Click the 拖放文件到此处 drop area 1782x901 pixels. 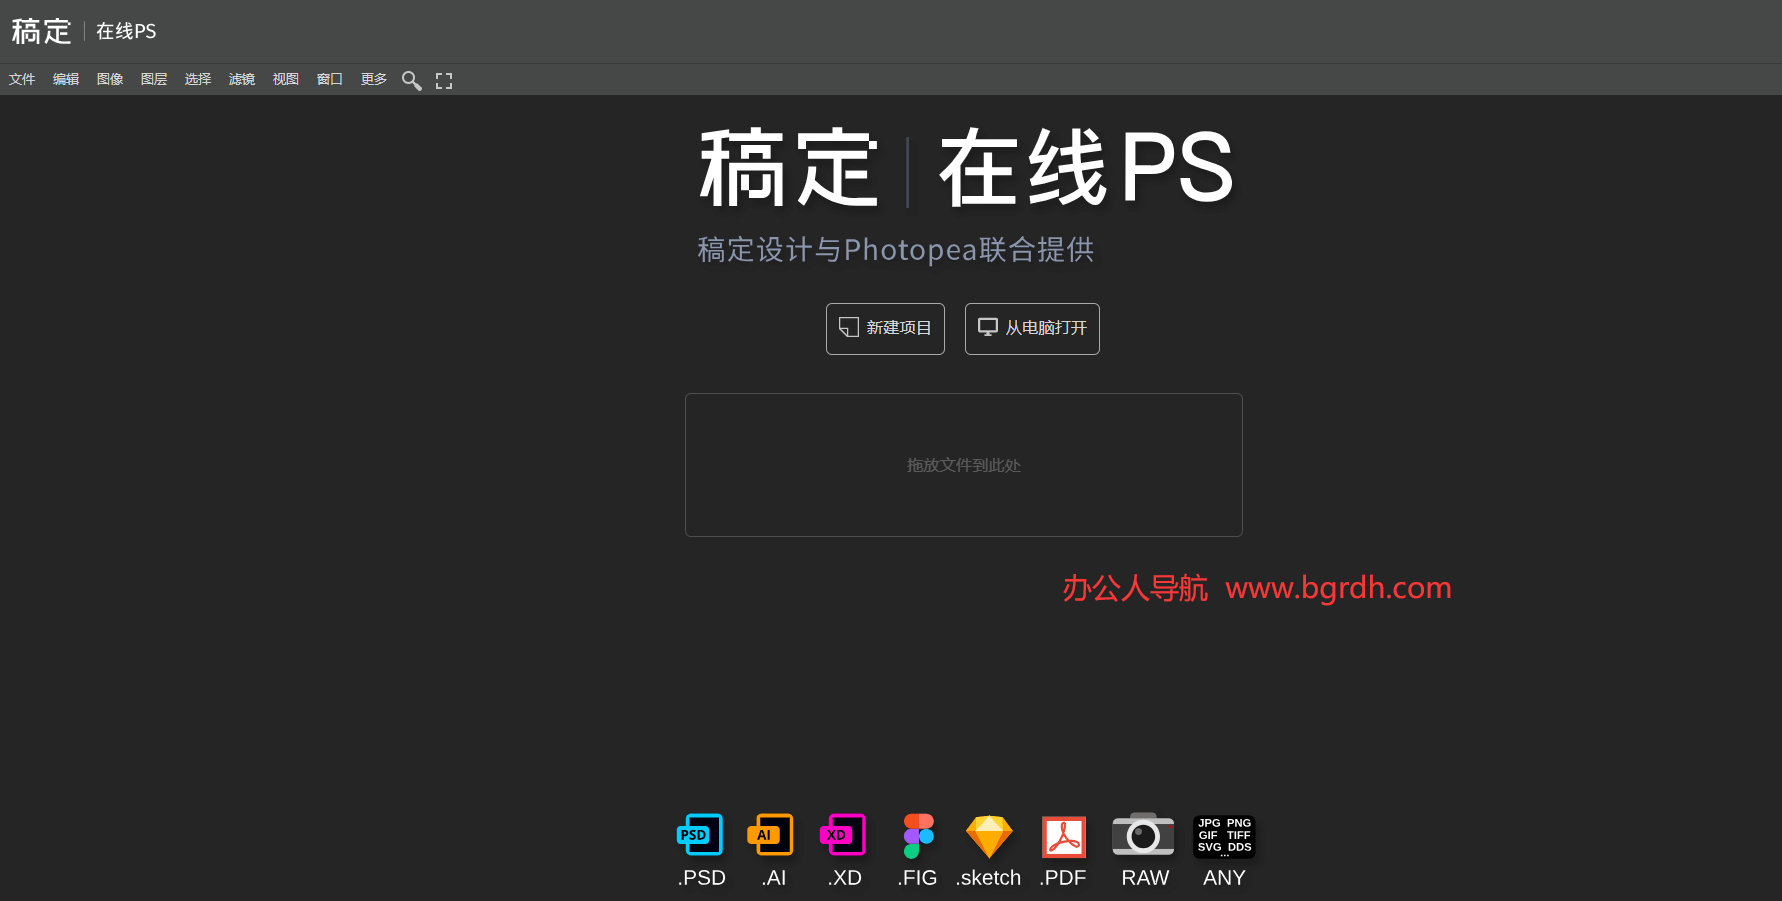pyautogui.click(x=964, y=465)
